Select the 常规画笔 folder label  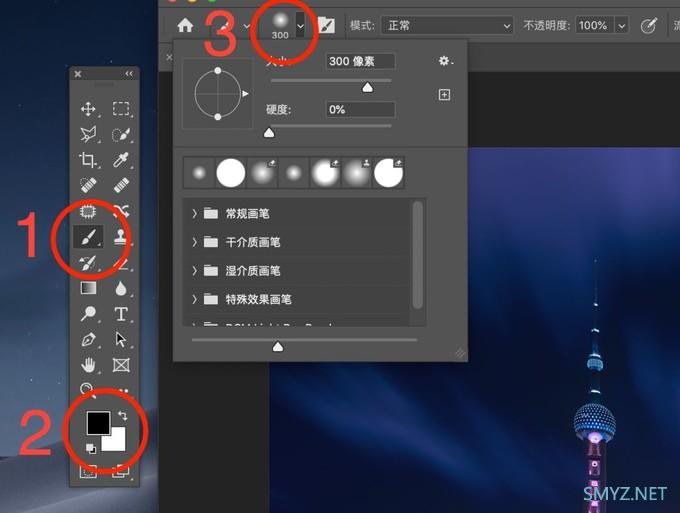(x=247, y=213)
